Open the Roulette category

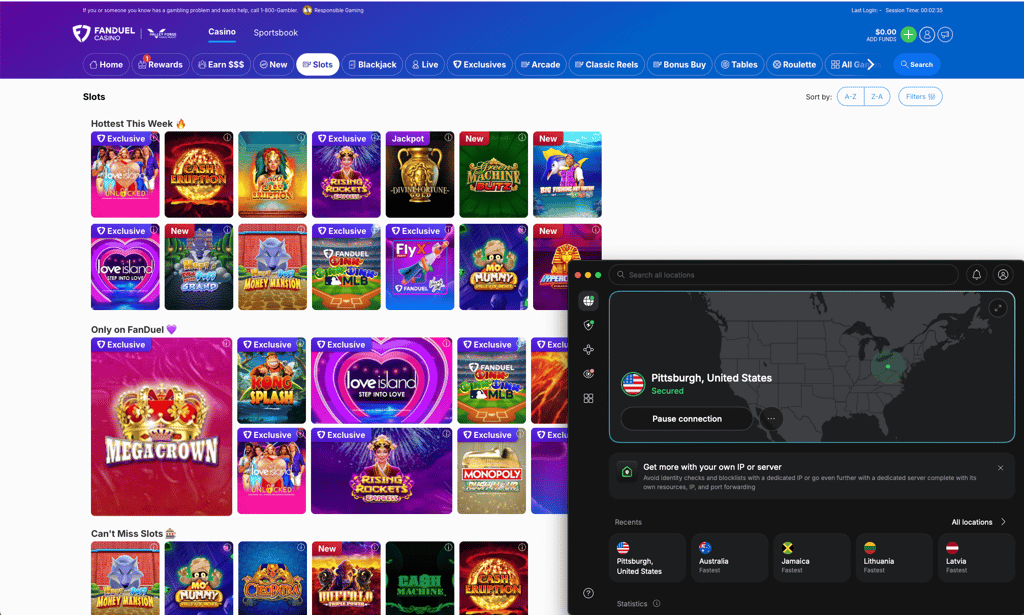[x=794, y=65]
